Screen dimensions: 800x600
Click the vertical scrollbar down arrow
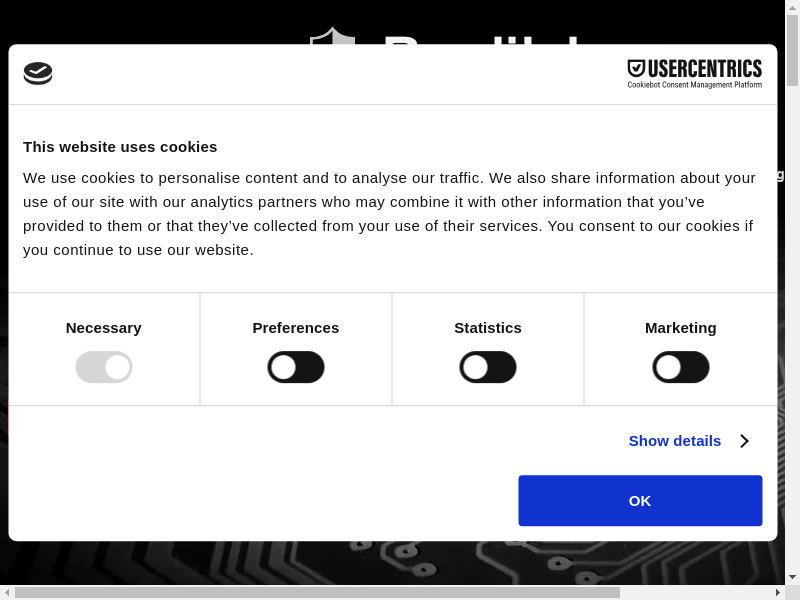[792, 577]
